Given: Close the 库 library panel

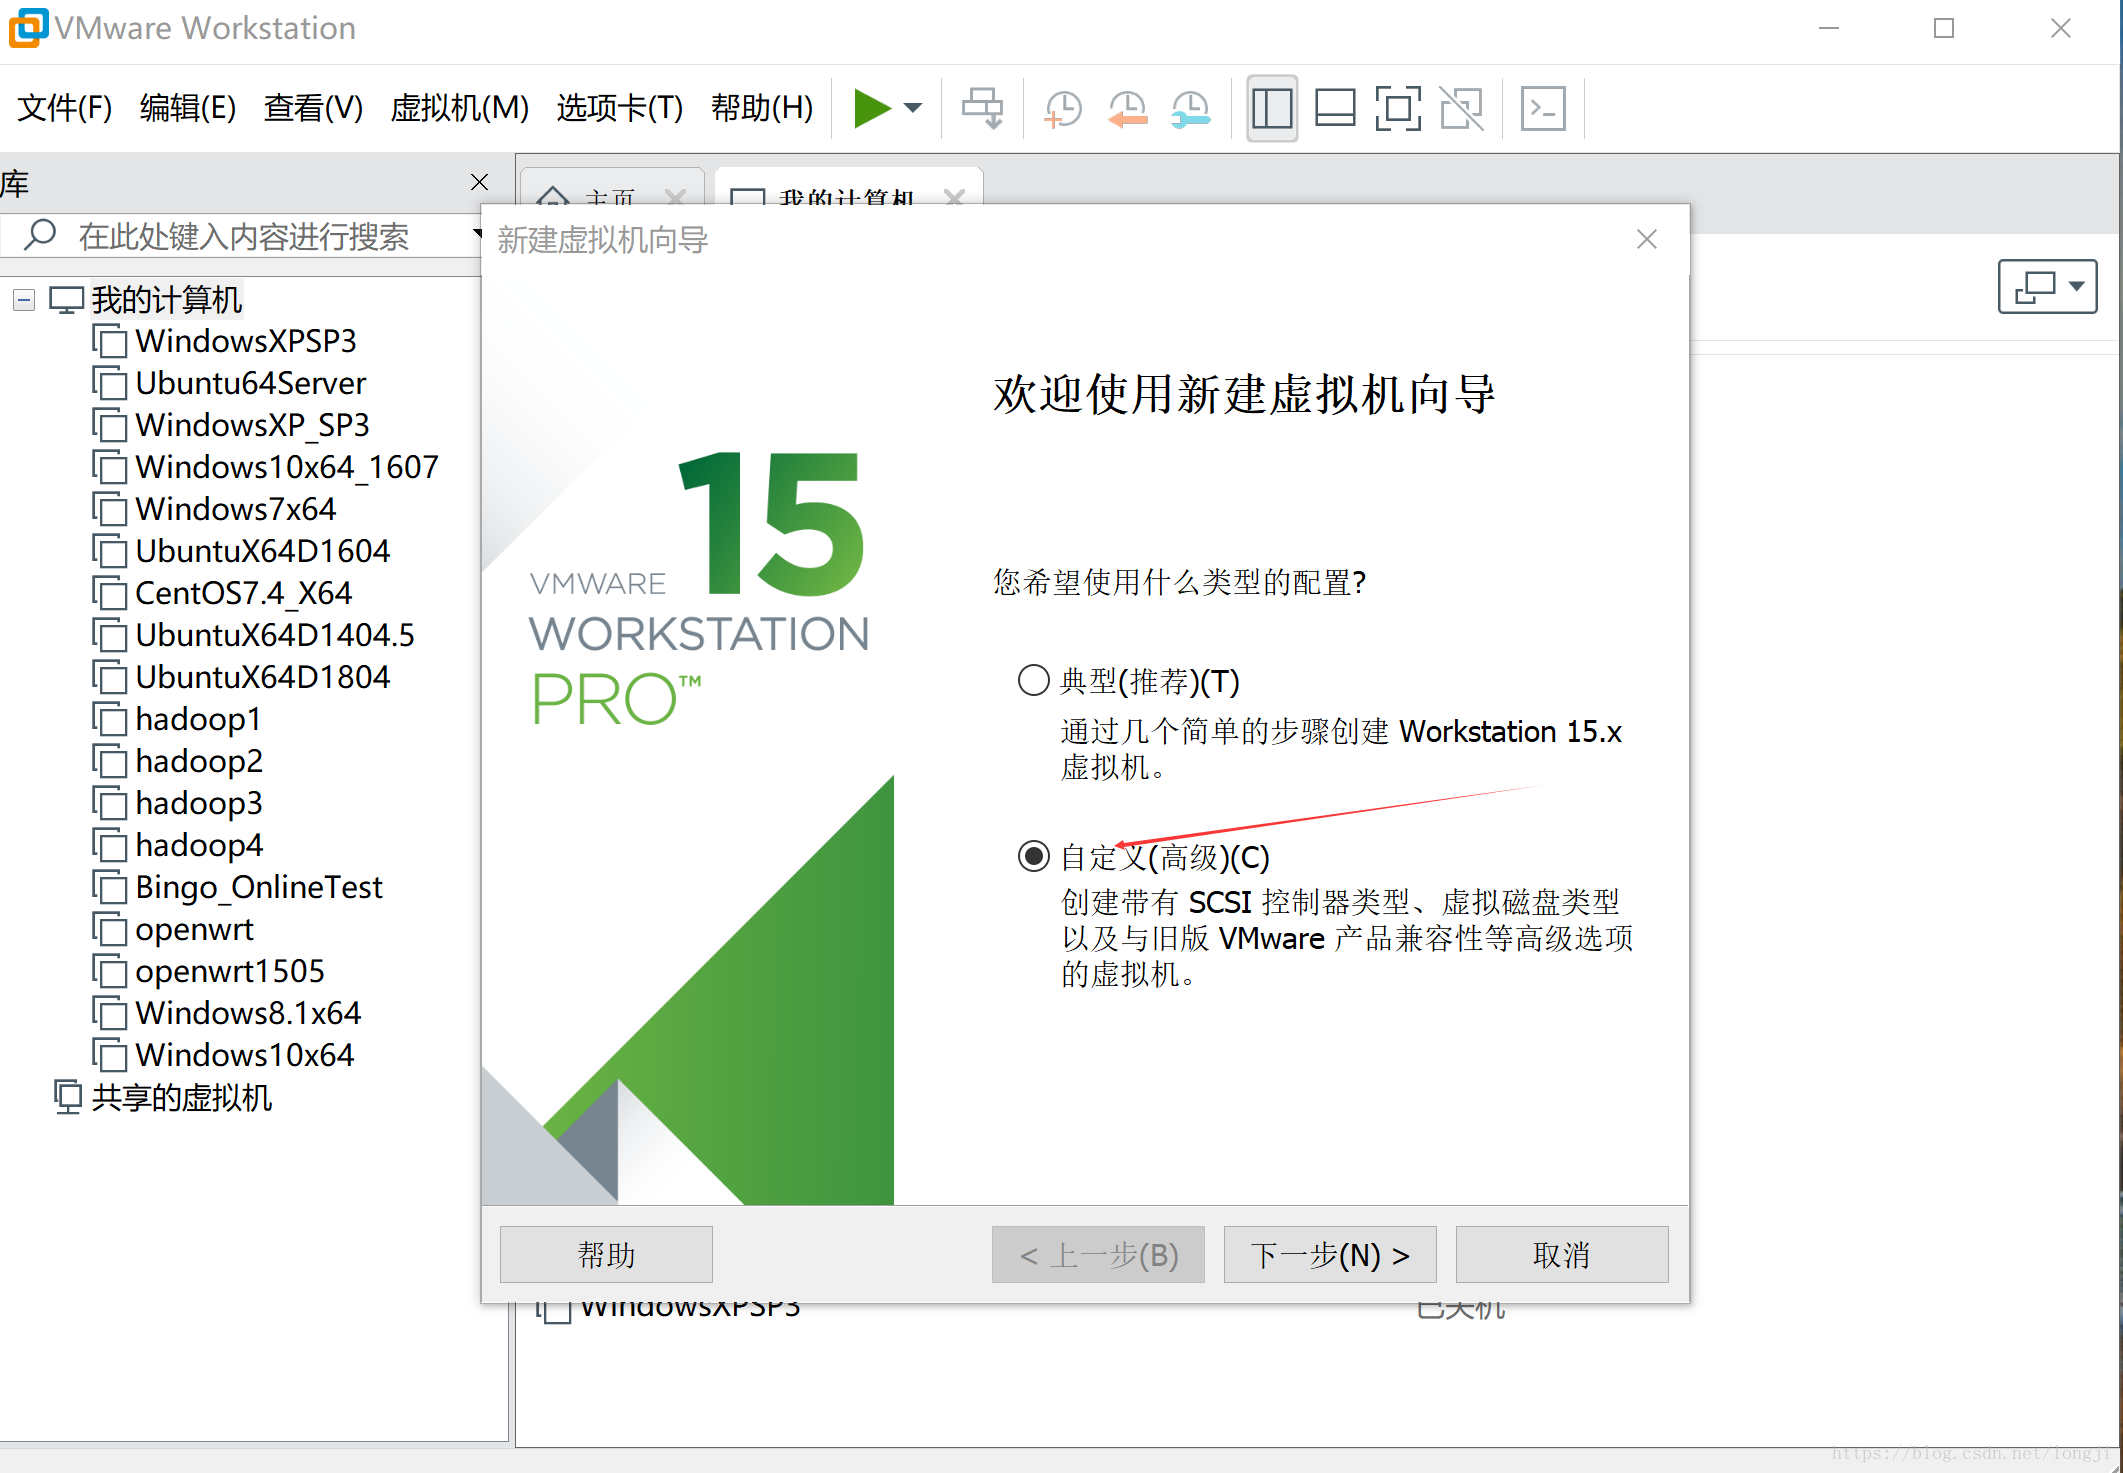Looking at the screenshot, I should [479, 182].
